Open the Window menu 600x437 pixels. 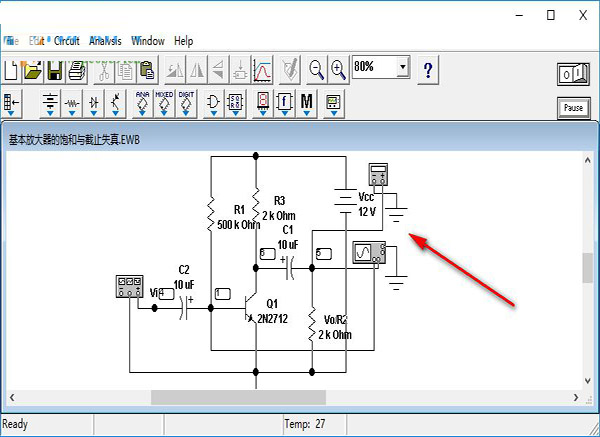(x=147, y=41)
